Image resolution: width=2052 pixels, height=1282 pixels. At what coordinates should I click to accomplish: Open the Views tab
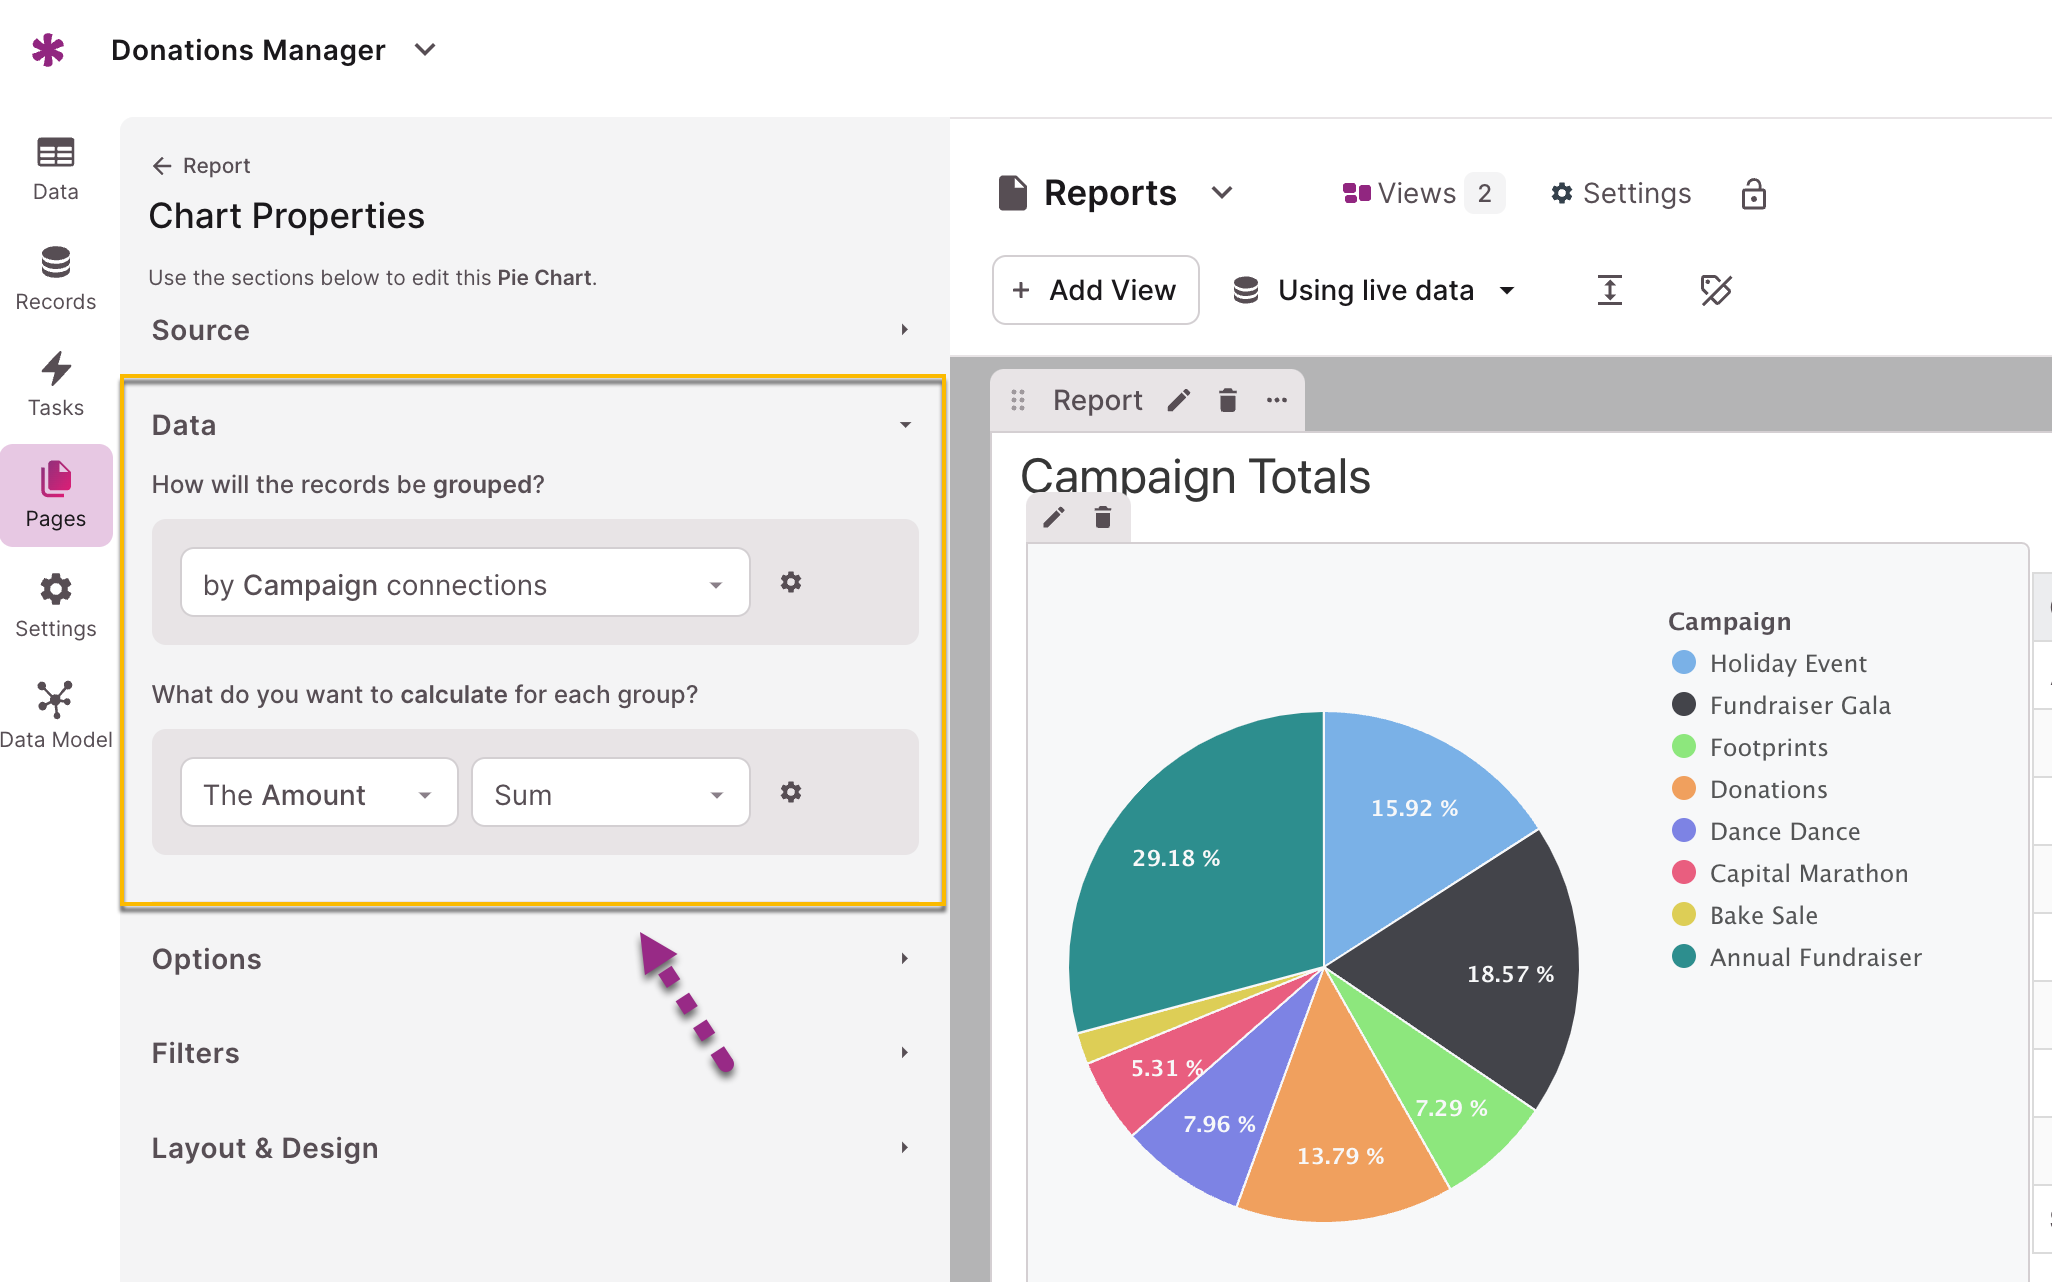pyautogui.click(x=1423, y=193)
